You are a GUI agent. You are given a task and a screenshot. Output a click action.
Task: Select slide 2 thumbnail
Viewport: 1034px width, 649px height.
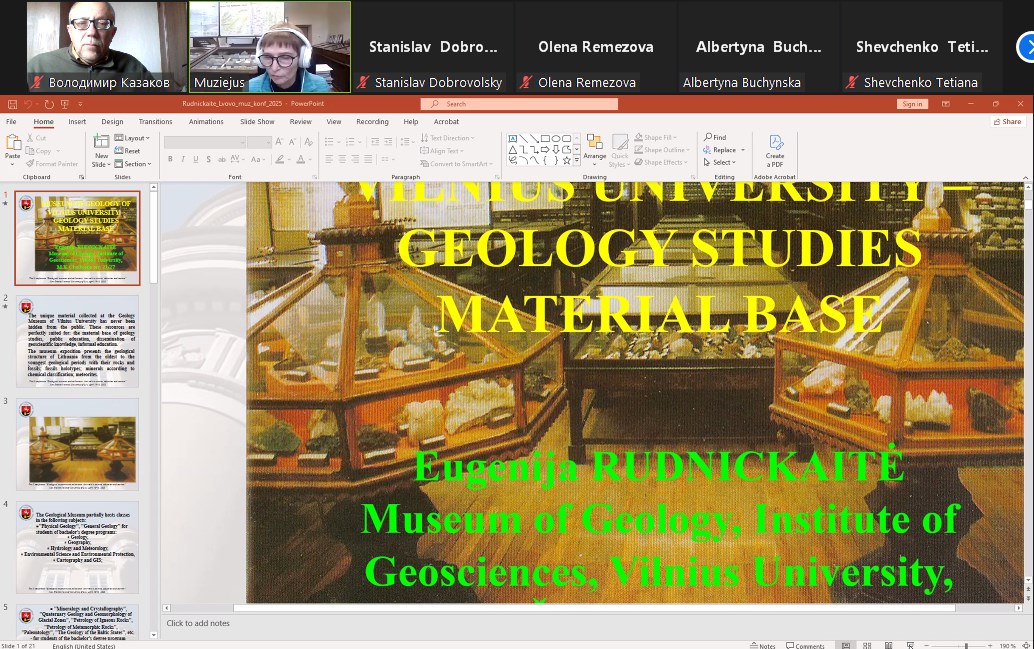[78, 341]
